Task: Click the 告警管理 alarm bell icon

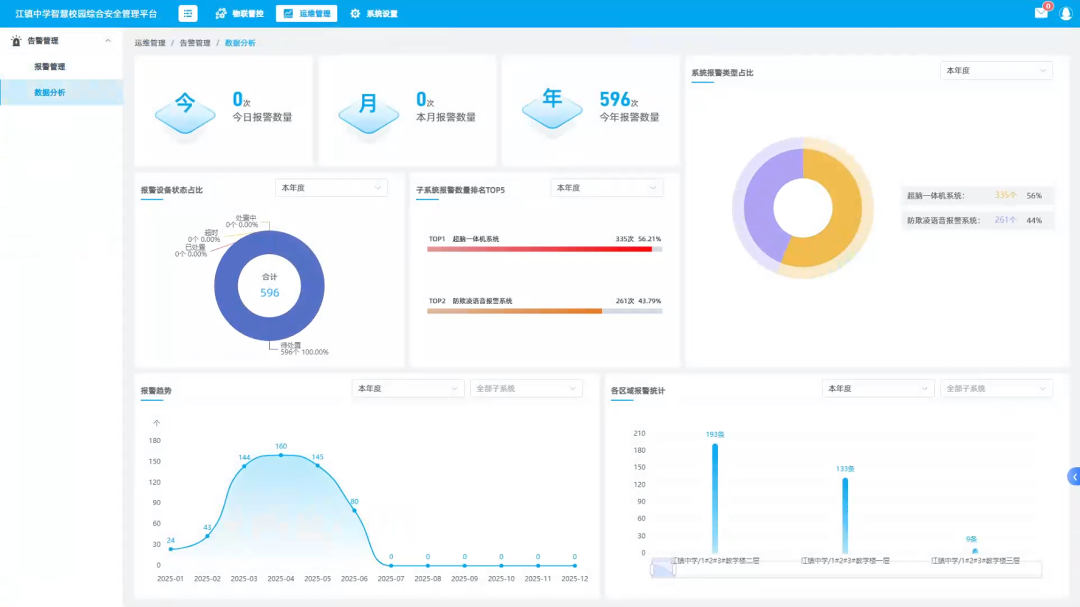Action: pos(16,41)
